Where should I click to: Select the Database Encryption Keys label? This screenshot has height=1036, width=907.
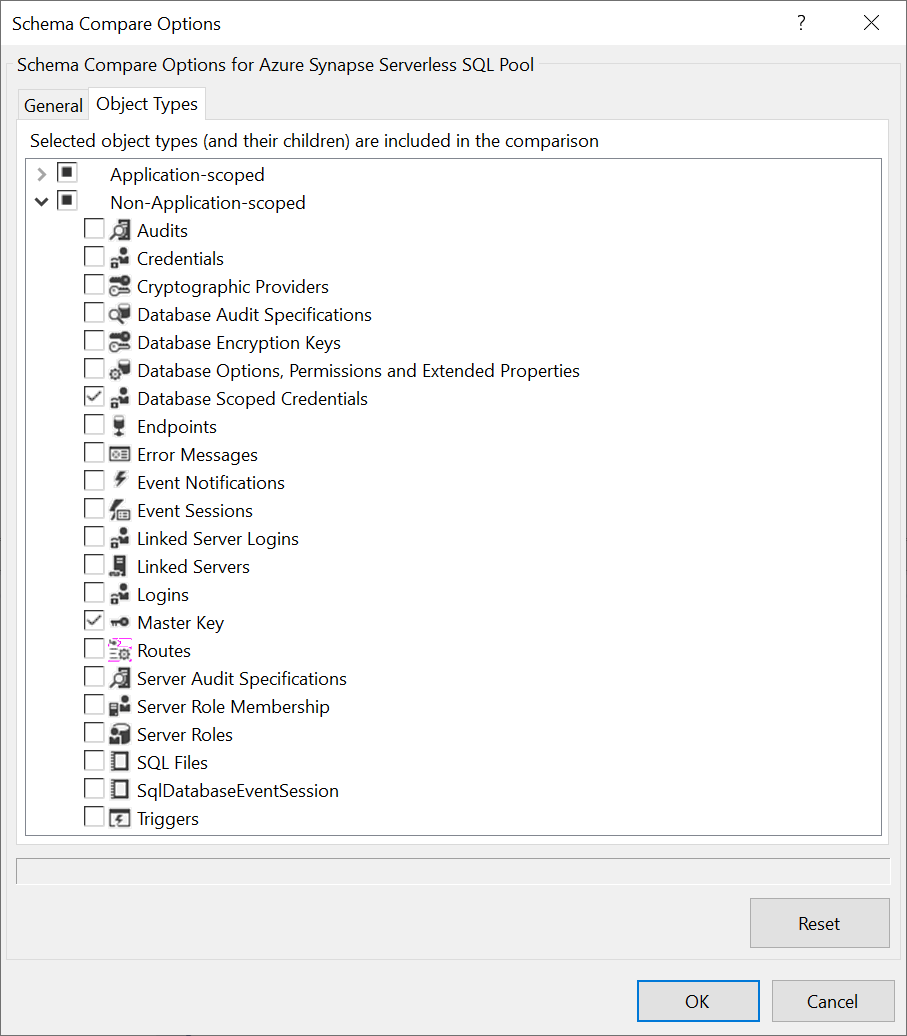(x=239, y=343)
